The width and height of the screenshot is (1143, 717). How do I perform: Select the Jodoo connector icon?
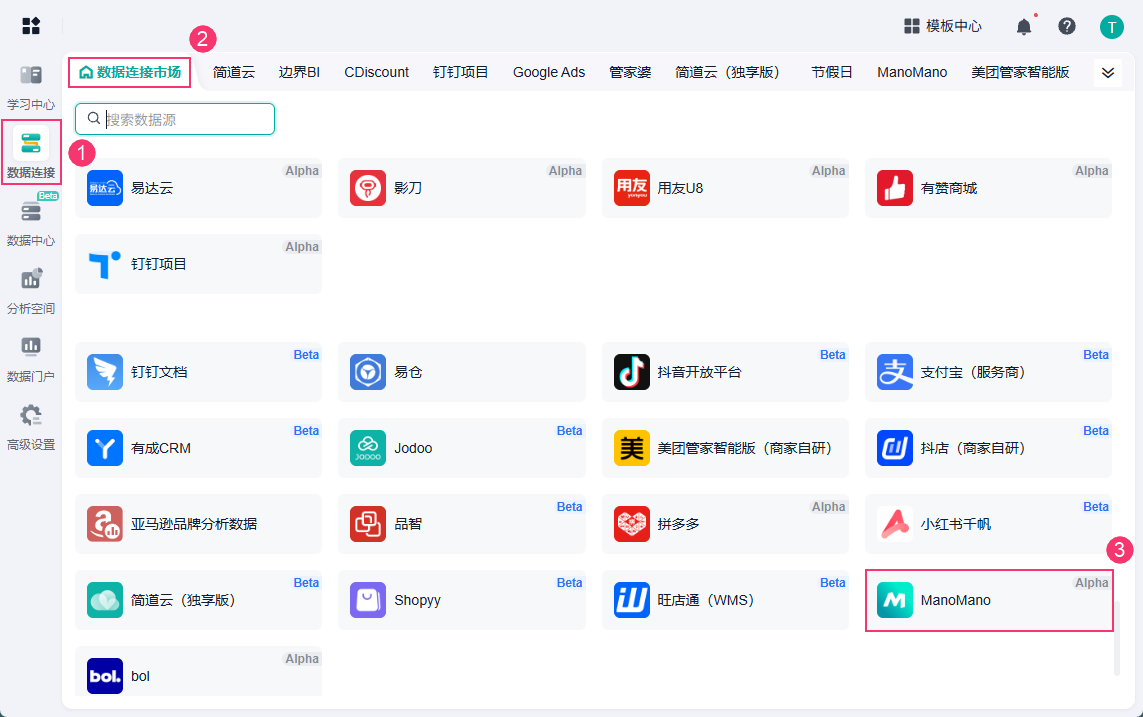(368, 447)
